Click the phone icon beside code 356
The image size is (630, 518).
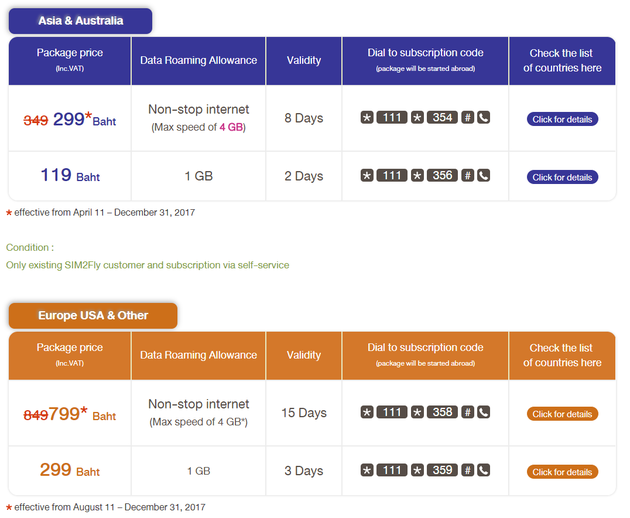pyautogui.click(x=483, y=175)
